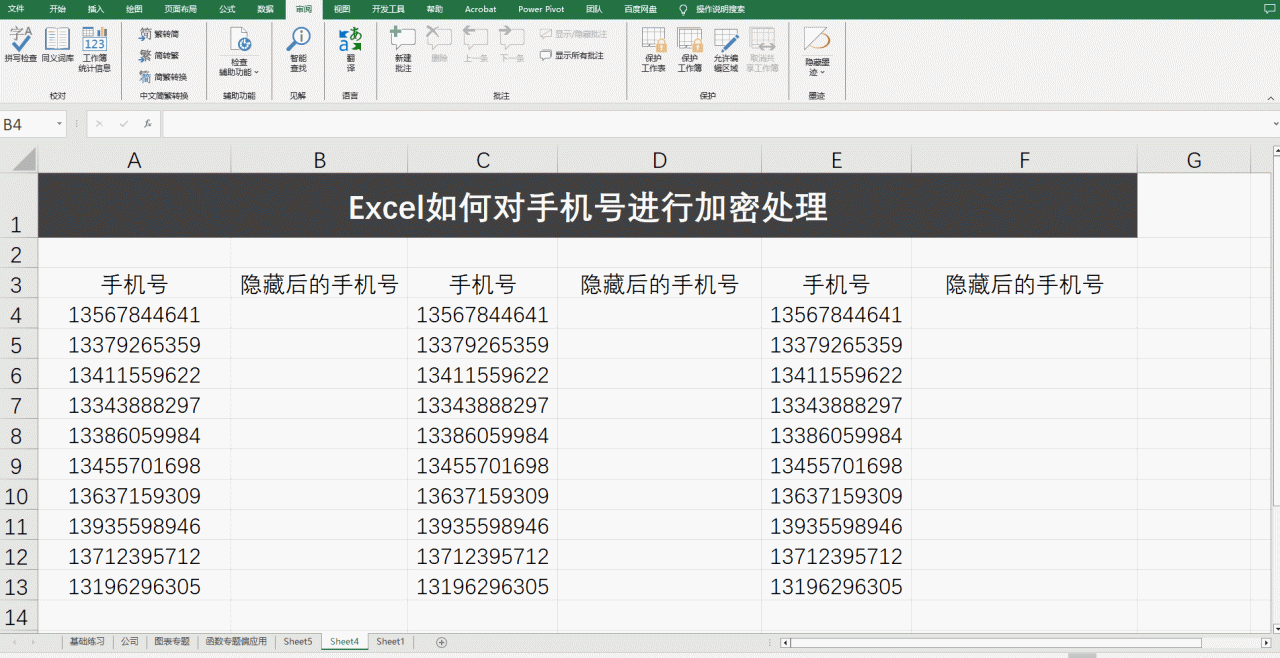Select column F header
This screenshot has height=658, width=1280.
point(1024,160)
